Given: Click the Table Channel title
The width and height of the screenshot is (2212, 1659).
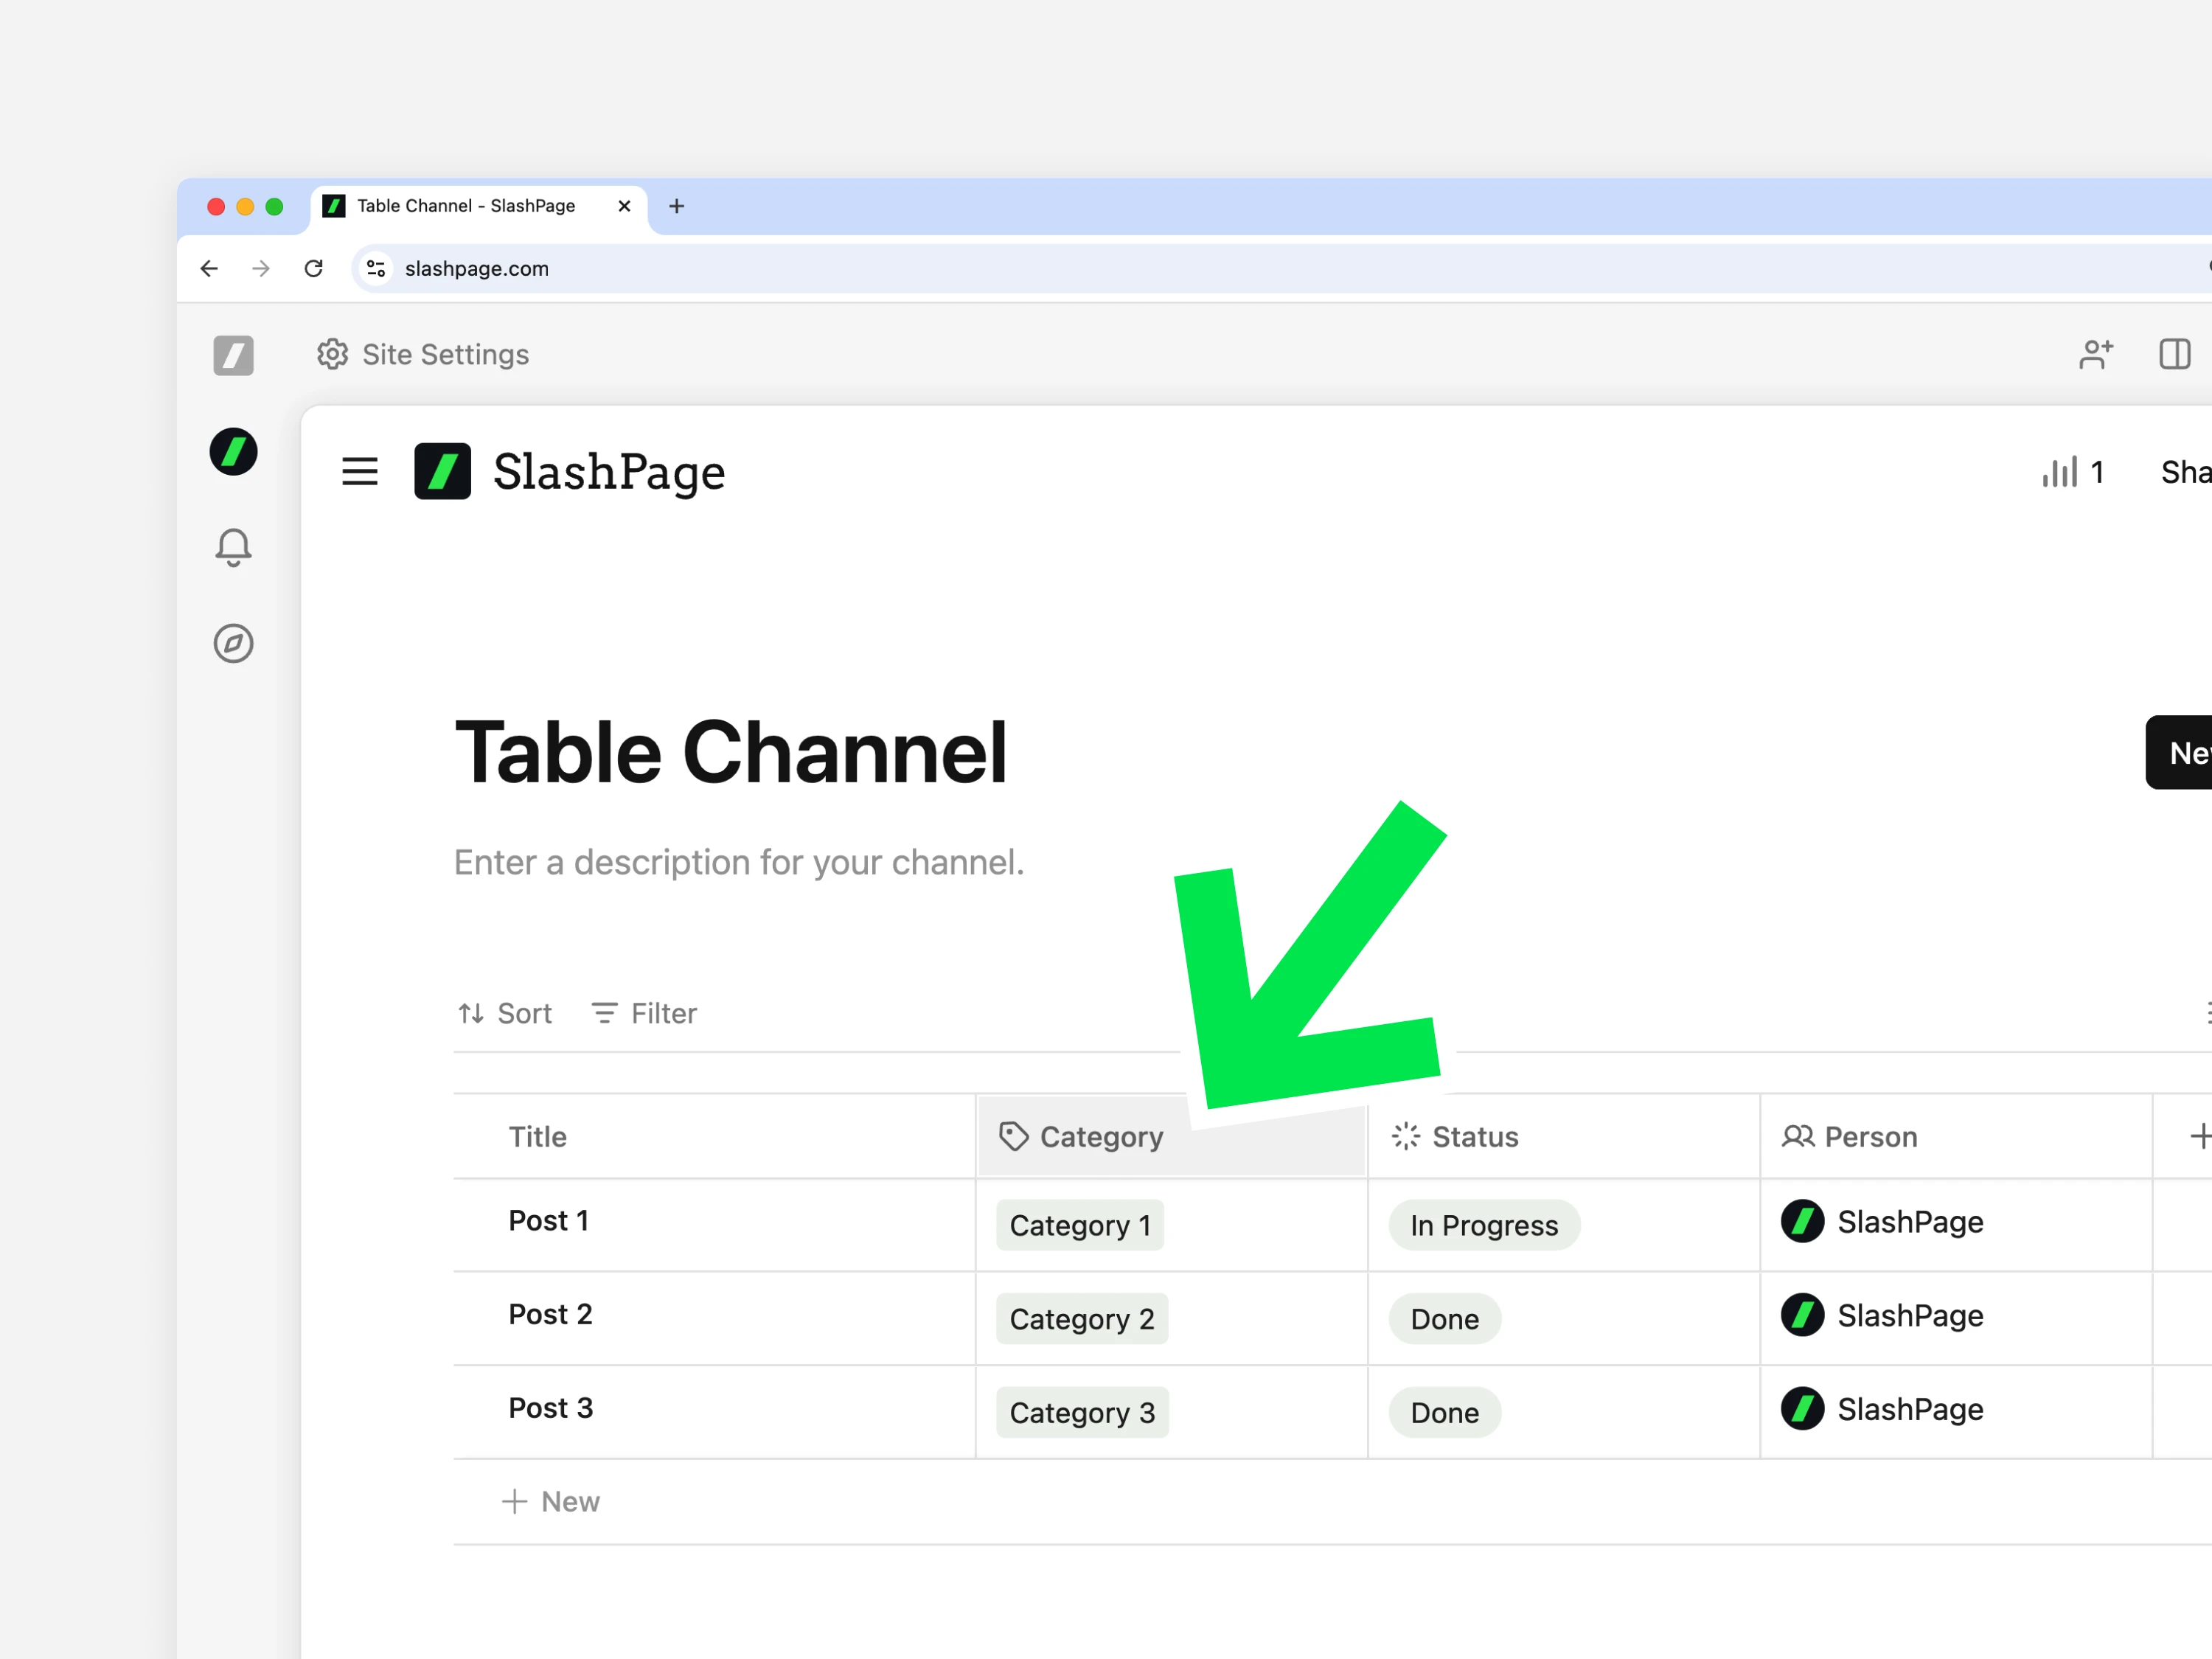Looking at the screenshot, I should tap(731, 753).
